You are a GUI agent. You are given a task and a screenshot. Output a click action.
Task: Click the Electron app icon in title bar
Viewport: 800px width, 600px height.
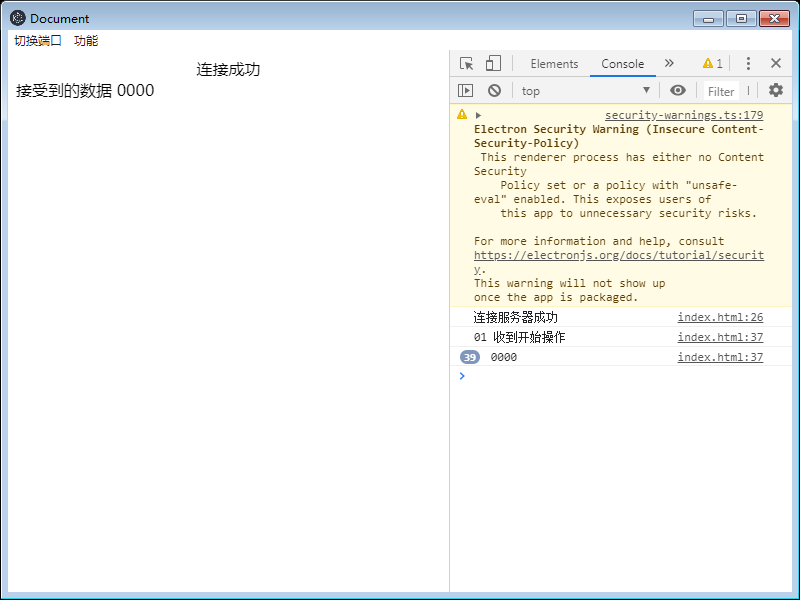tap(16, 18)
